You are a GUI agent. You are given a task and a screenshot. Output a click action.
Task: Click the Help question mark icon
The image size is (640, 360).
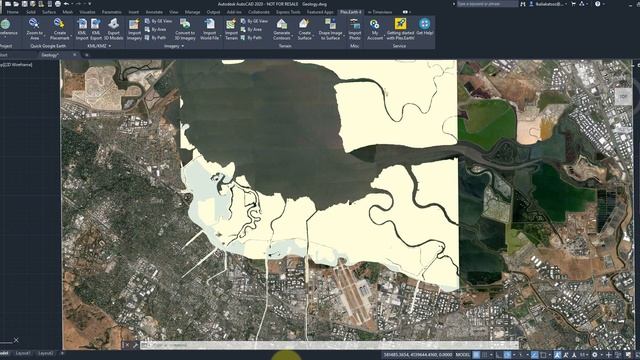coord(598,4)
